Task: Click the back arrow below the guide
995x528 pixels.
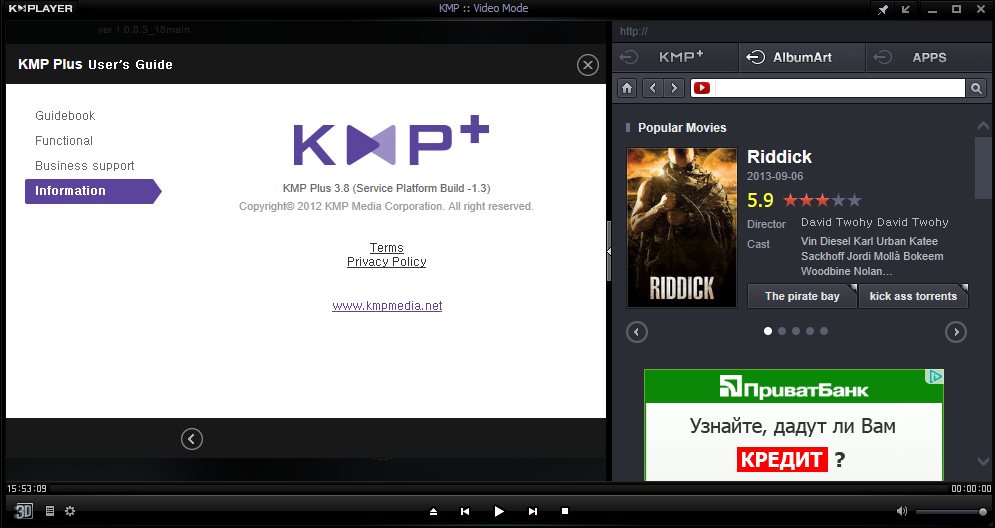Action: [x=192, y=439]
